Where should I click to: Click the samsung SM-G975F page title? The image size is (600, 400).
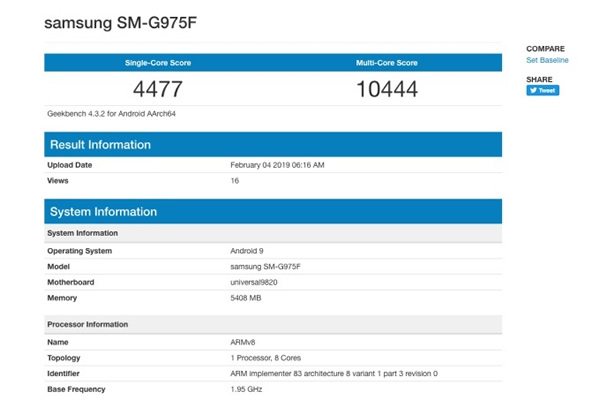[x=113, y=23]
